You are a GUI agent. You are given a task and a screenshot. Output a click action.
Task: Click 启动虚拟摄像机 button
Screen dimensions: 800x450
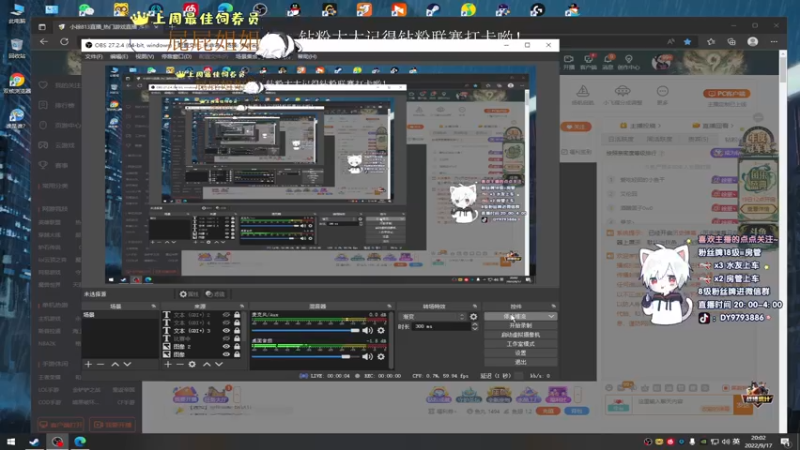coord(520,335)
